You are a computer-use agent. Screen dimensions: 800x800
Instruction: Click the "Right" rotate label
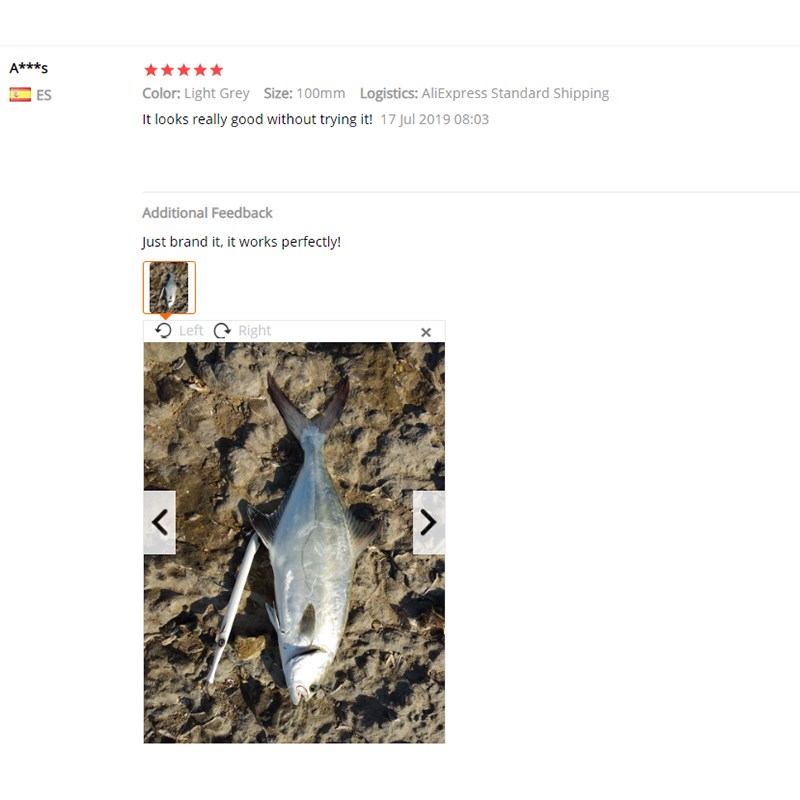255,331
